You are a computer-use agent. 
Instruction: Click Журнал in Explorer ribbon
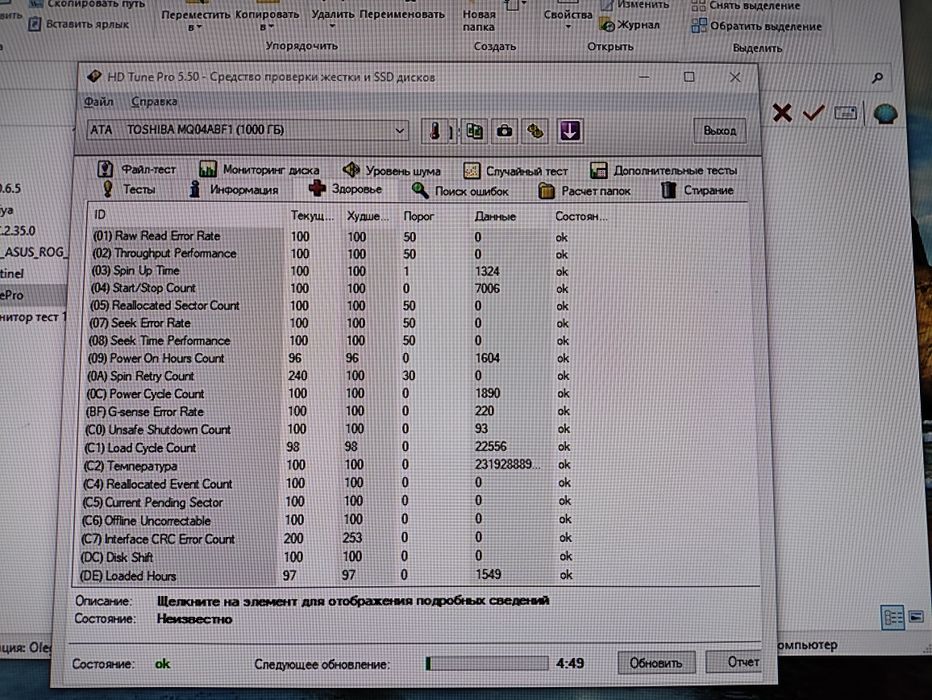pos(630,25)
